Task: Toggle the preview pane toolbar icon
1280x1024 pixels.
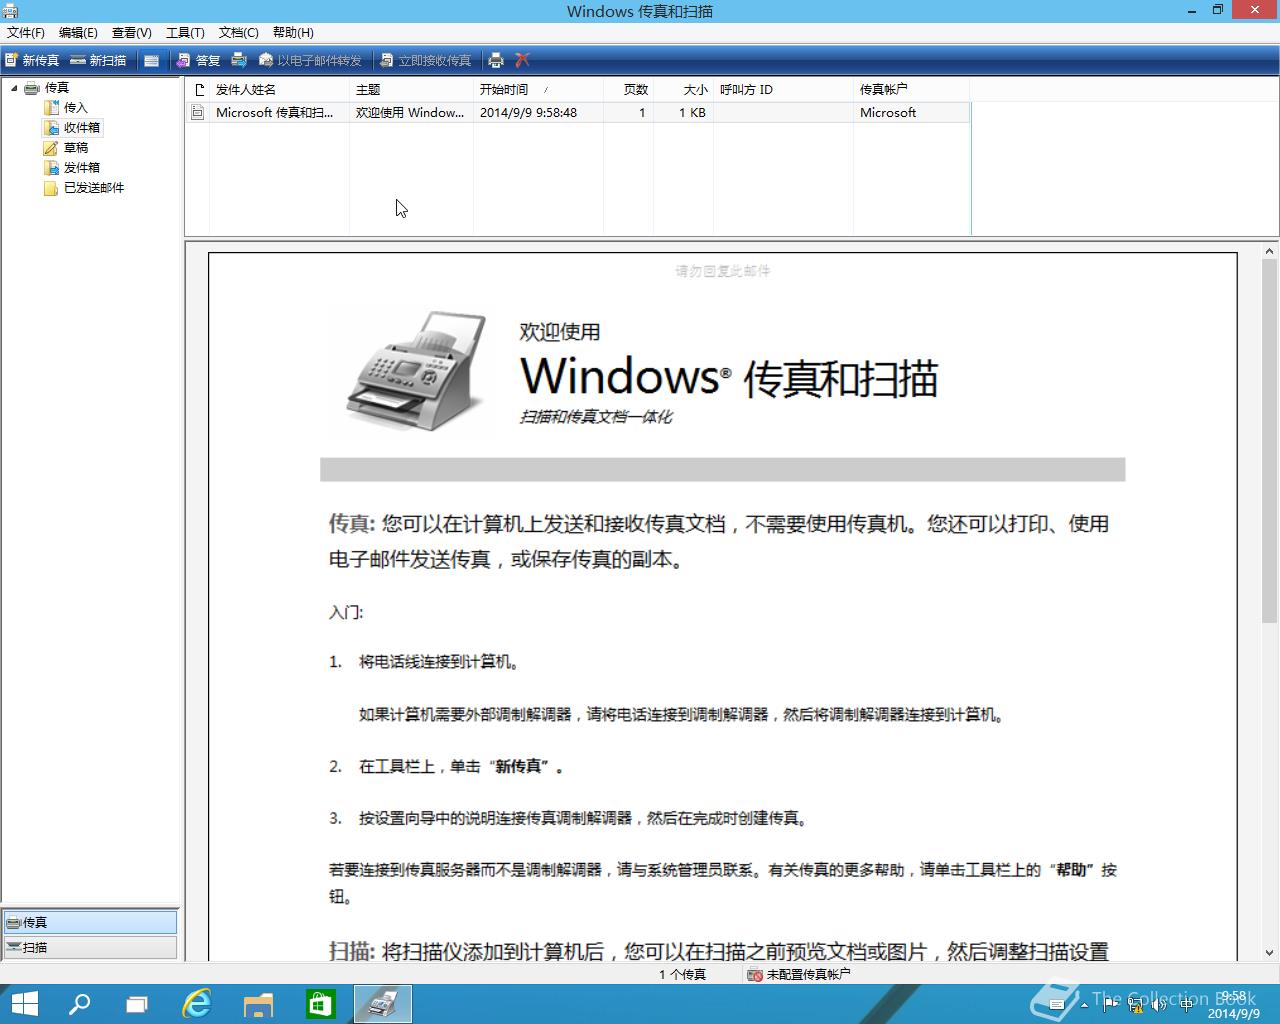Action: click(151, 60)
